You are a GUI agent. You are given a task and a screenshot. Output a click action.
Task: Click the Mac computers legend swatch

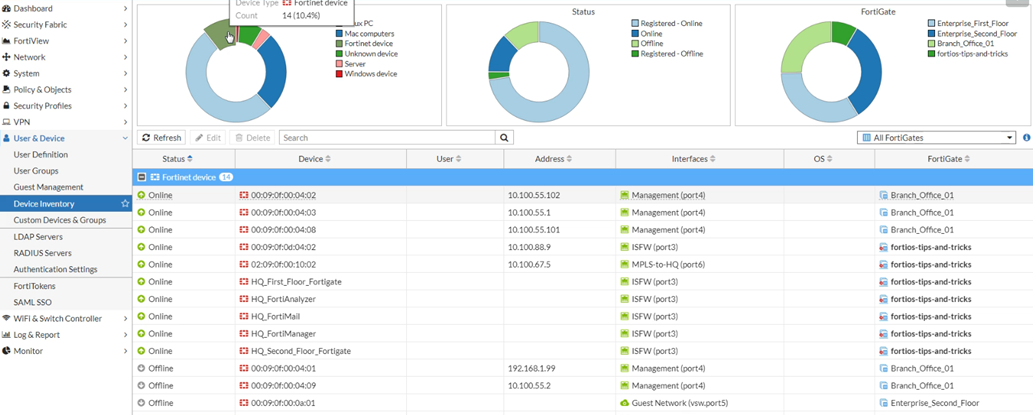(x=339, y=33)
